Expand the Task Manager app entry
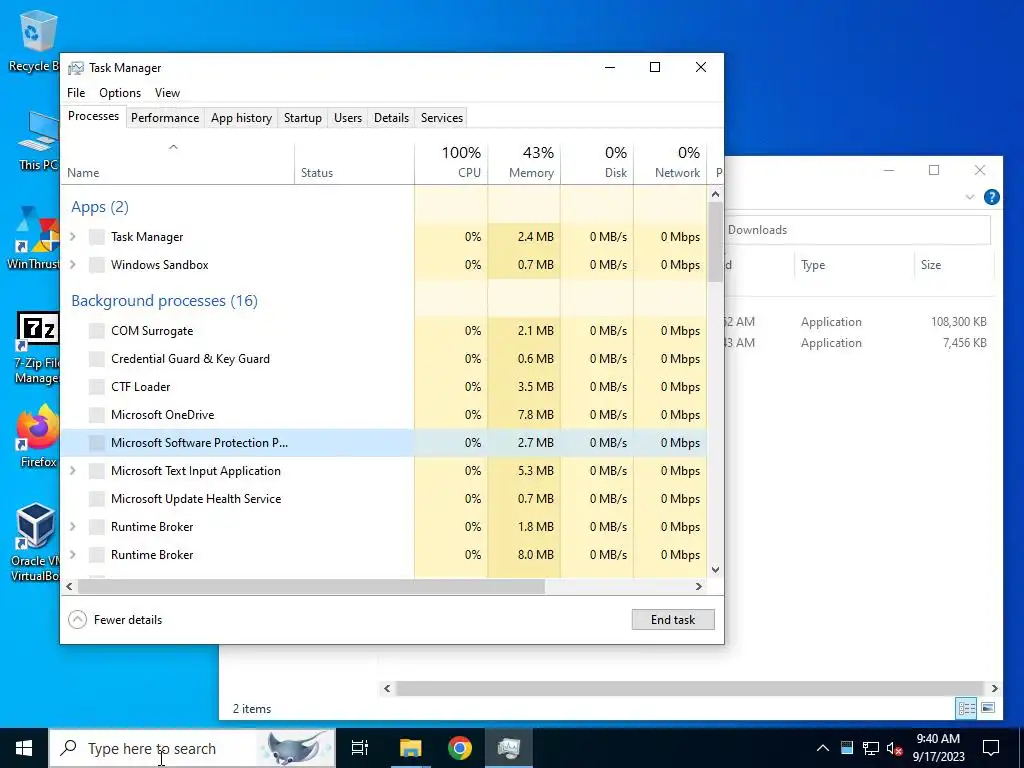The image size is (1024, 768). click(x=73, y=236)
